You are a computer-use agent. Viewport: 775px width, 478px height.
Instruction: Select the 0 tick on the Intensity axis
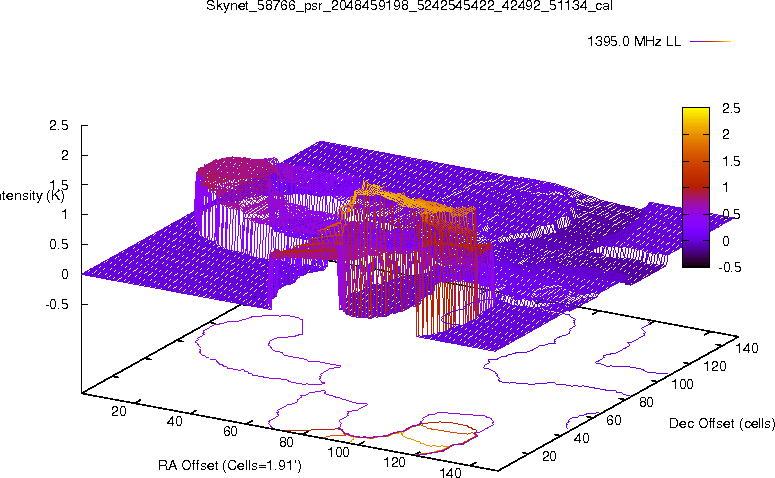65,274
